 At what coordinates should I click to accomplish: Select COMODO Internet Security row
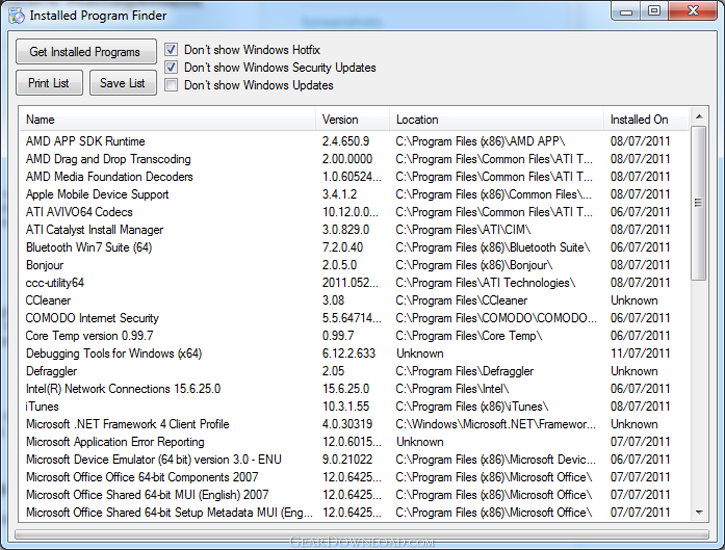[355, 318]
